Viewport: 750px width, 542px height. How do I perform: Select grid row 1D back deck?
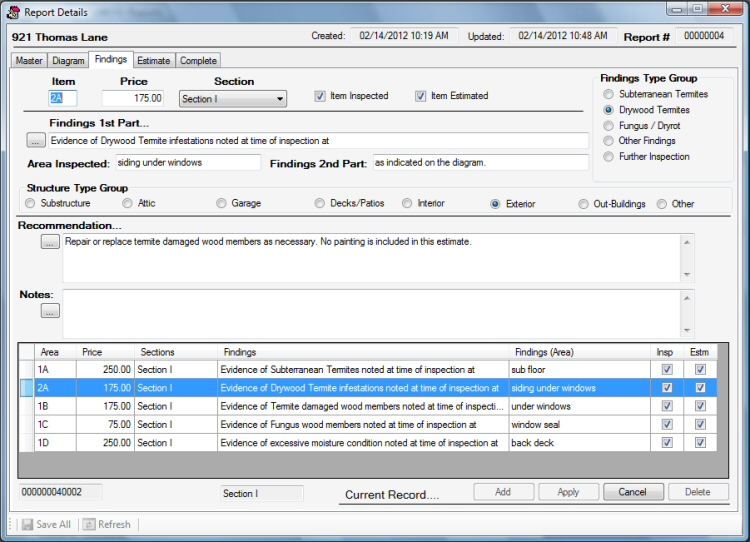point(368,442)
